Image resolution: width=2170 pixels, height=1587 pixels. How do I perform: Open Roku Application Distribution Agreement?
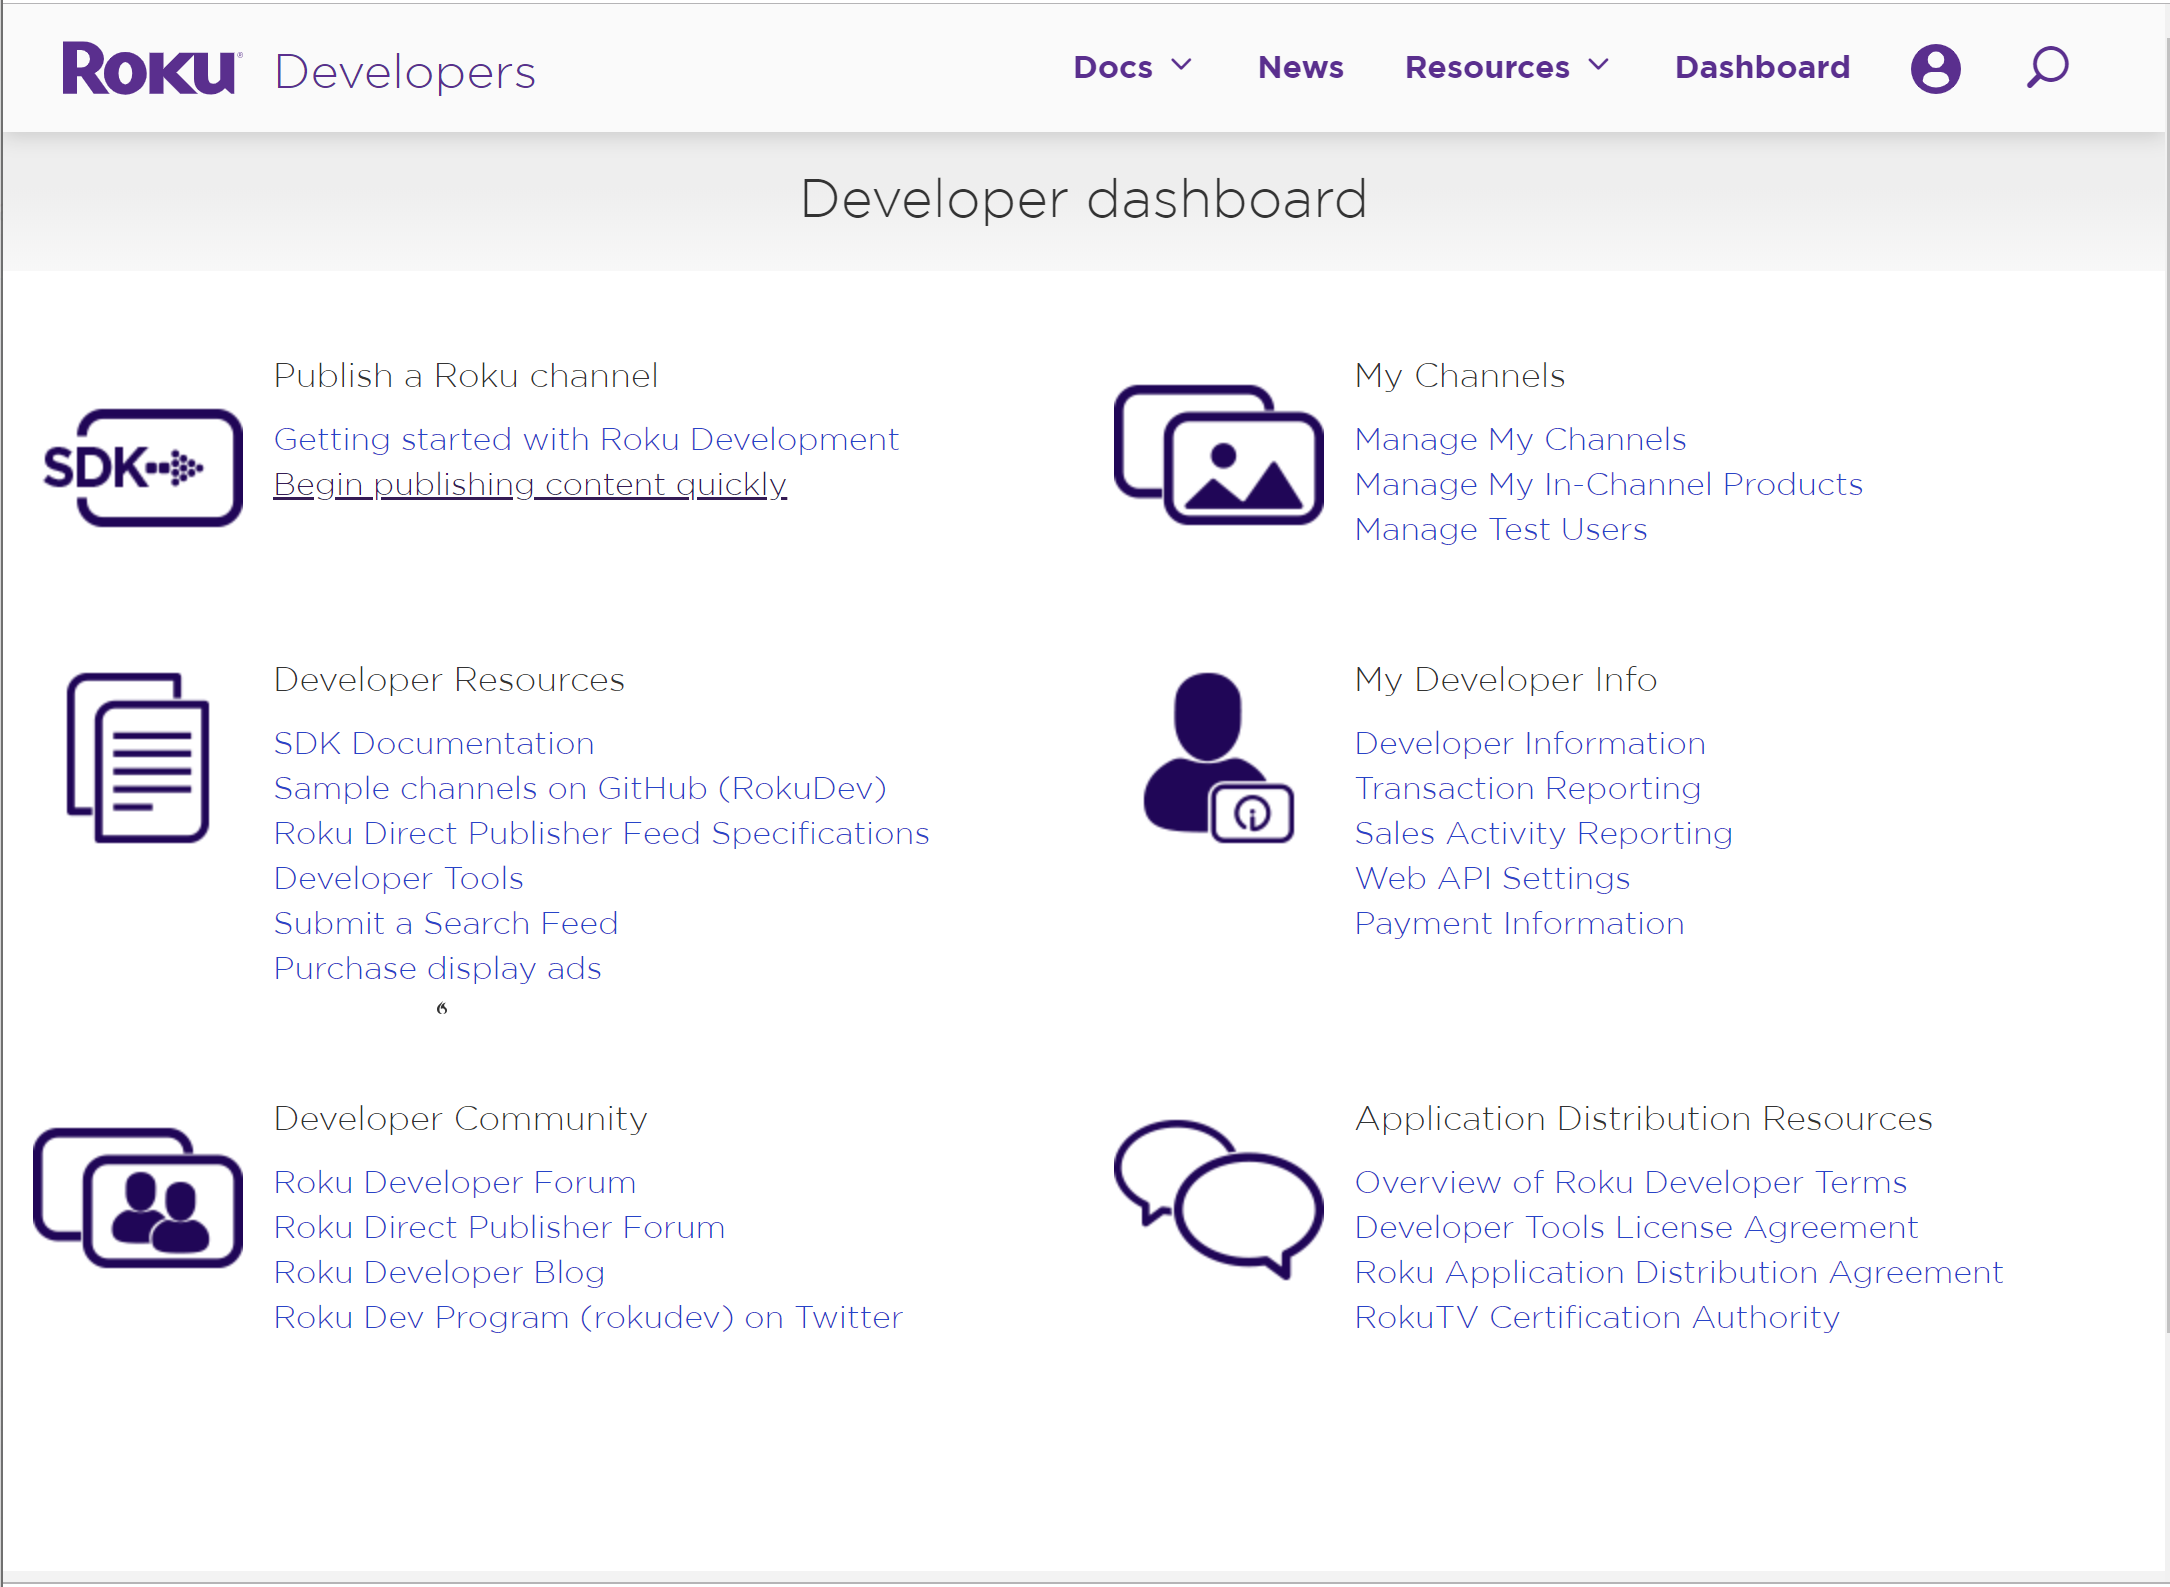coord(1678,1272)
